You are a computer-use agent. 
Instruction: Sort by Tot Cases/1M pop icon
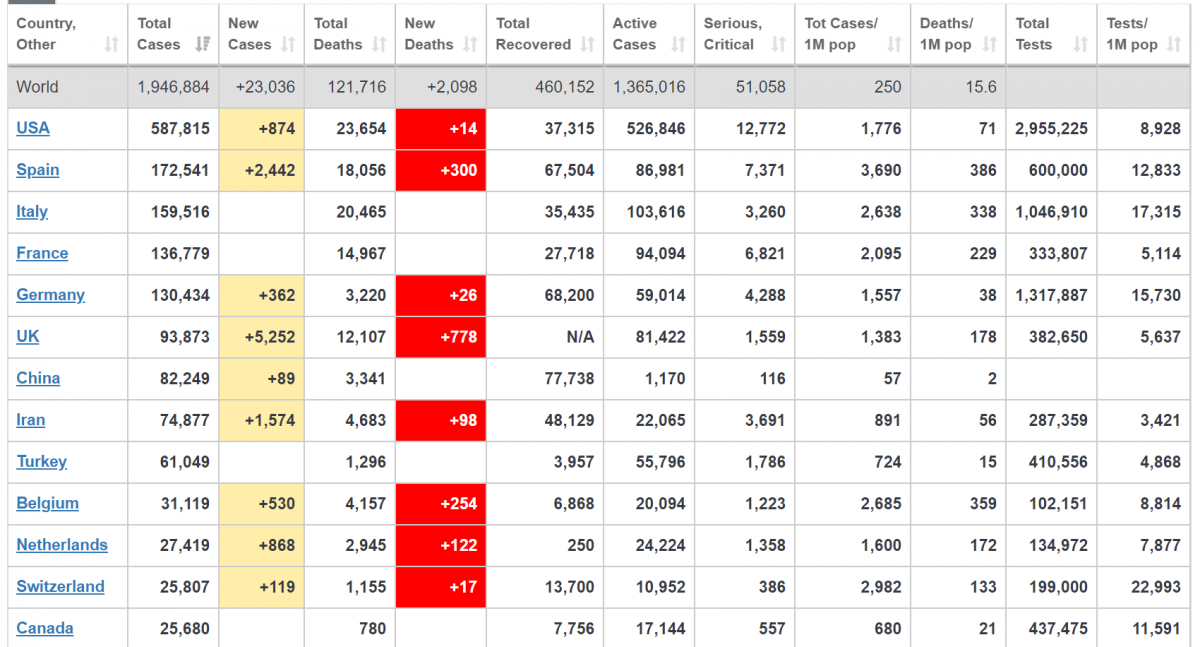894,44
